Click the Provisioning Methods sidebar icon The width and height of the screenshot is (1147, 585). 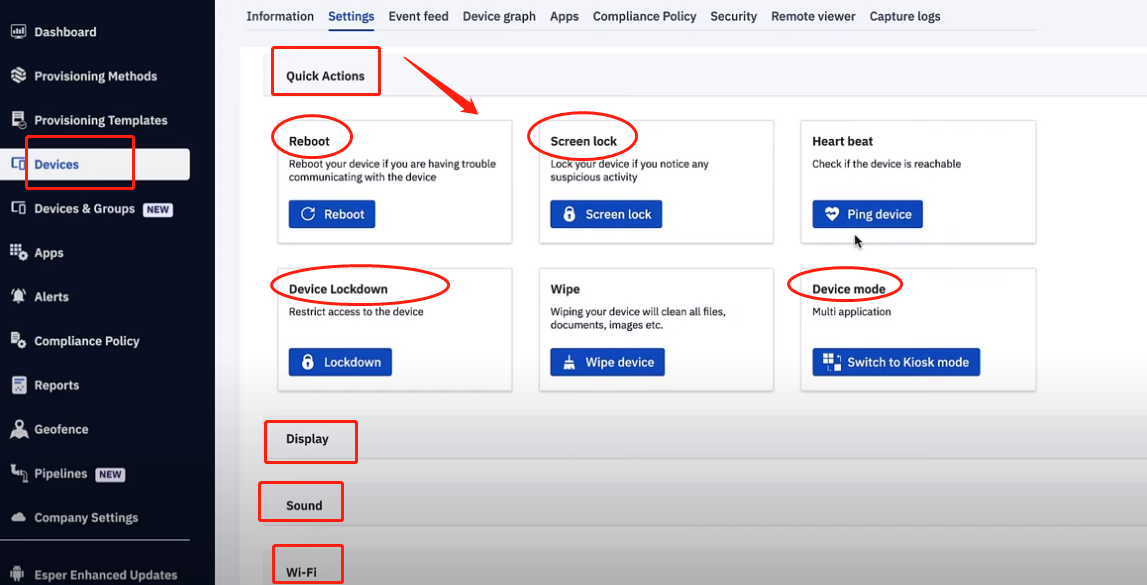point(18,76)
